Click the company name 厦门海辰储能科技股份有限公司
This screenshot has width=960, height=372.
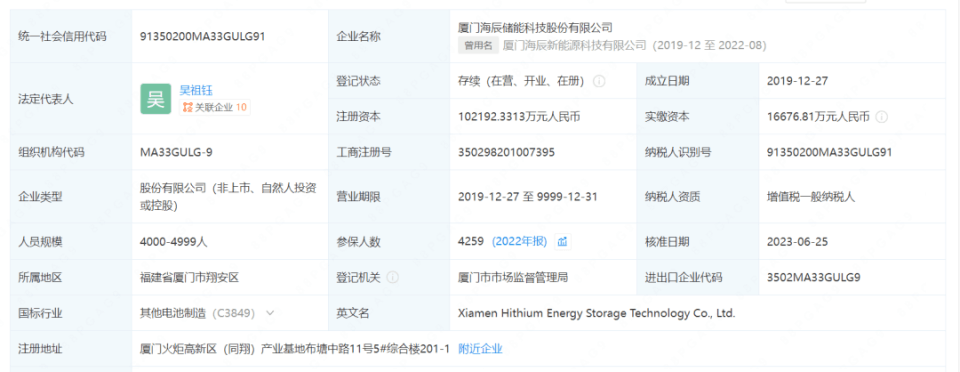[535, 27]
